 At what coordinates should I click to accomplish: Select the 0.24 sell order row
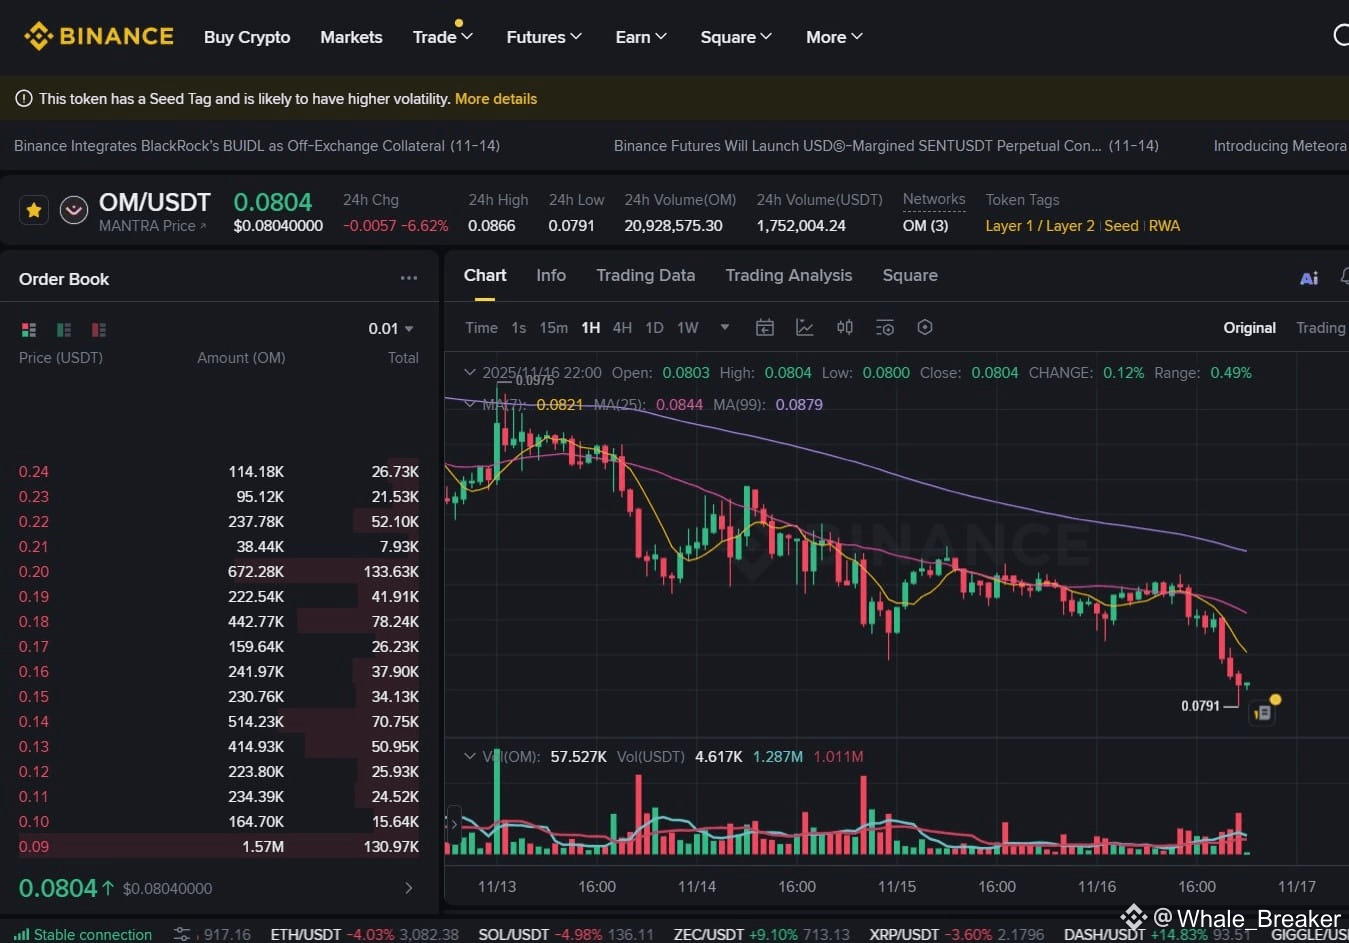click(219, 471)
